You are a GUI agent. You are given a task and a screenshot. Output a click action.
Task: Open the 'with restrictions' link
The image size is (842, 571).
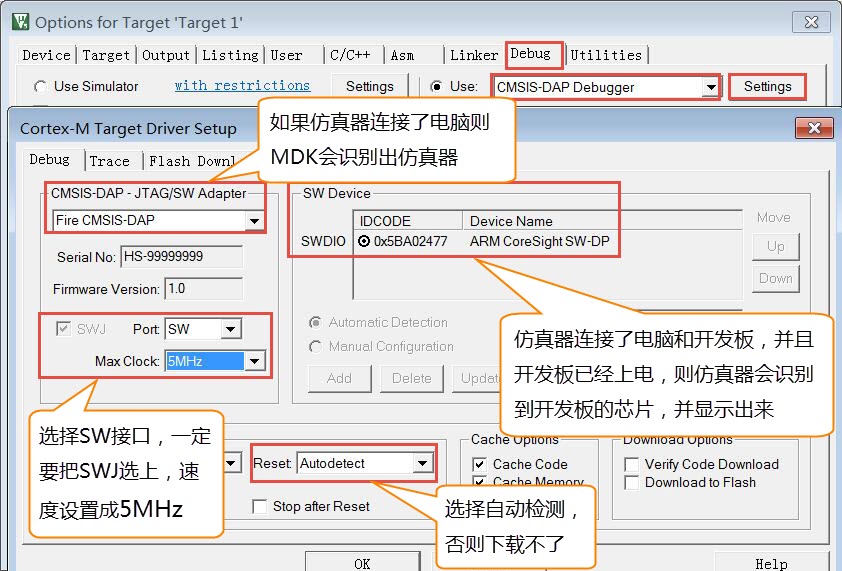[242, 86]
